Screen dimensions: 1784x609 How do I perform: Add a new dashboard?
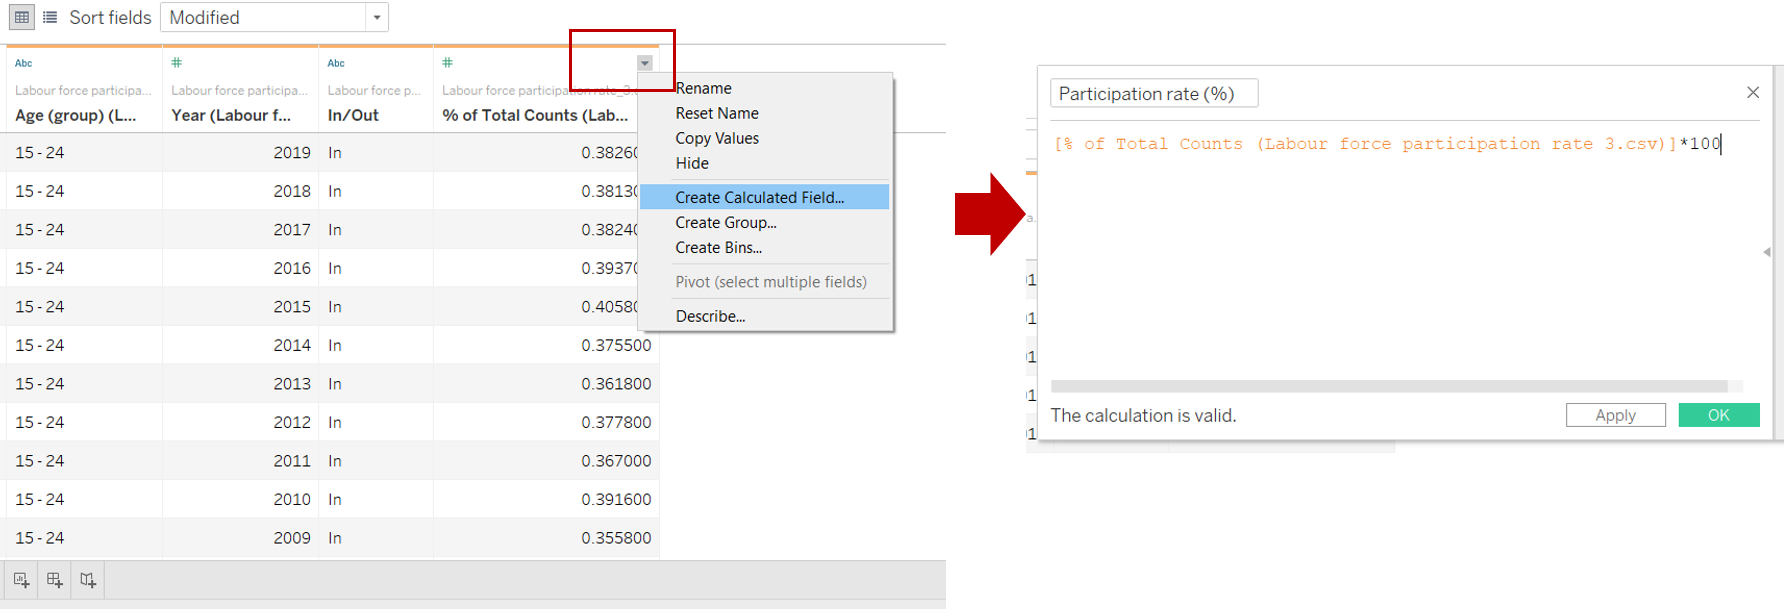pyautogui.click(x=54, y=580)
